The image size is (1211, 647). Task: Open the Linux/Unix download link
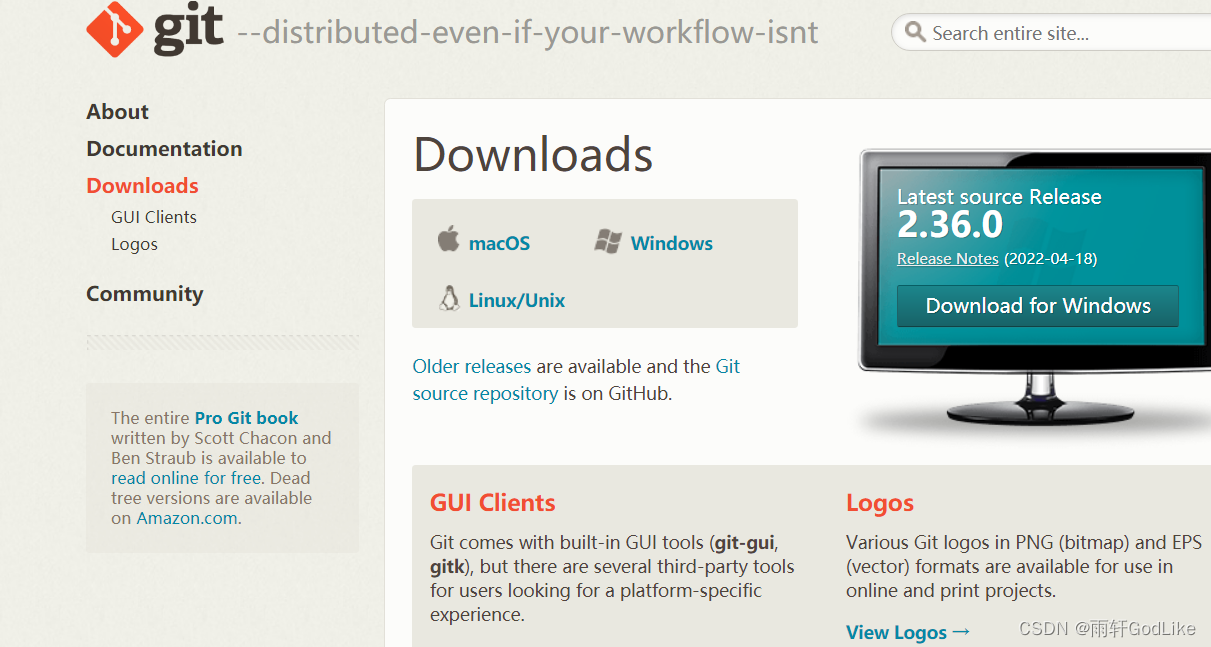pyautogui.click(x=517, y=300)
